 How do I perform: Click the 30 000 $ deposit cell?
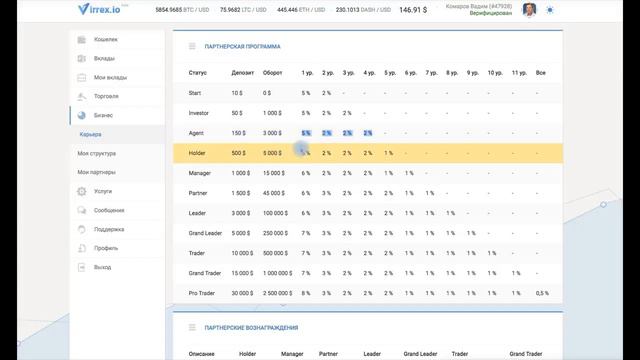pyautogui.click(x=242, y=293)
